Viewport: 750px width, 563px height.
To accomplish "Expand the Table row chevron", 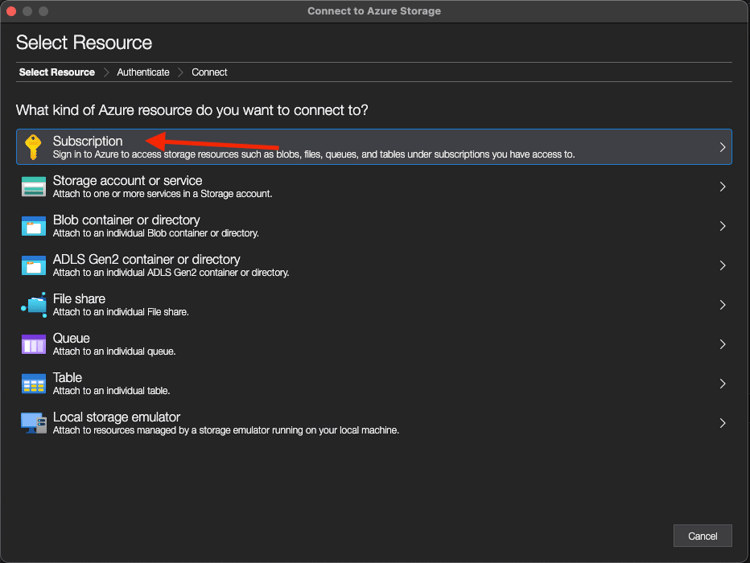I will tap(722, 384).
